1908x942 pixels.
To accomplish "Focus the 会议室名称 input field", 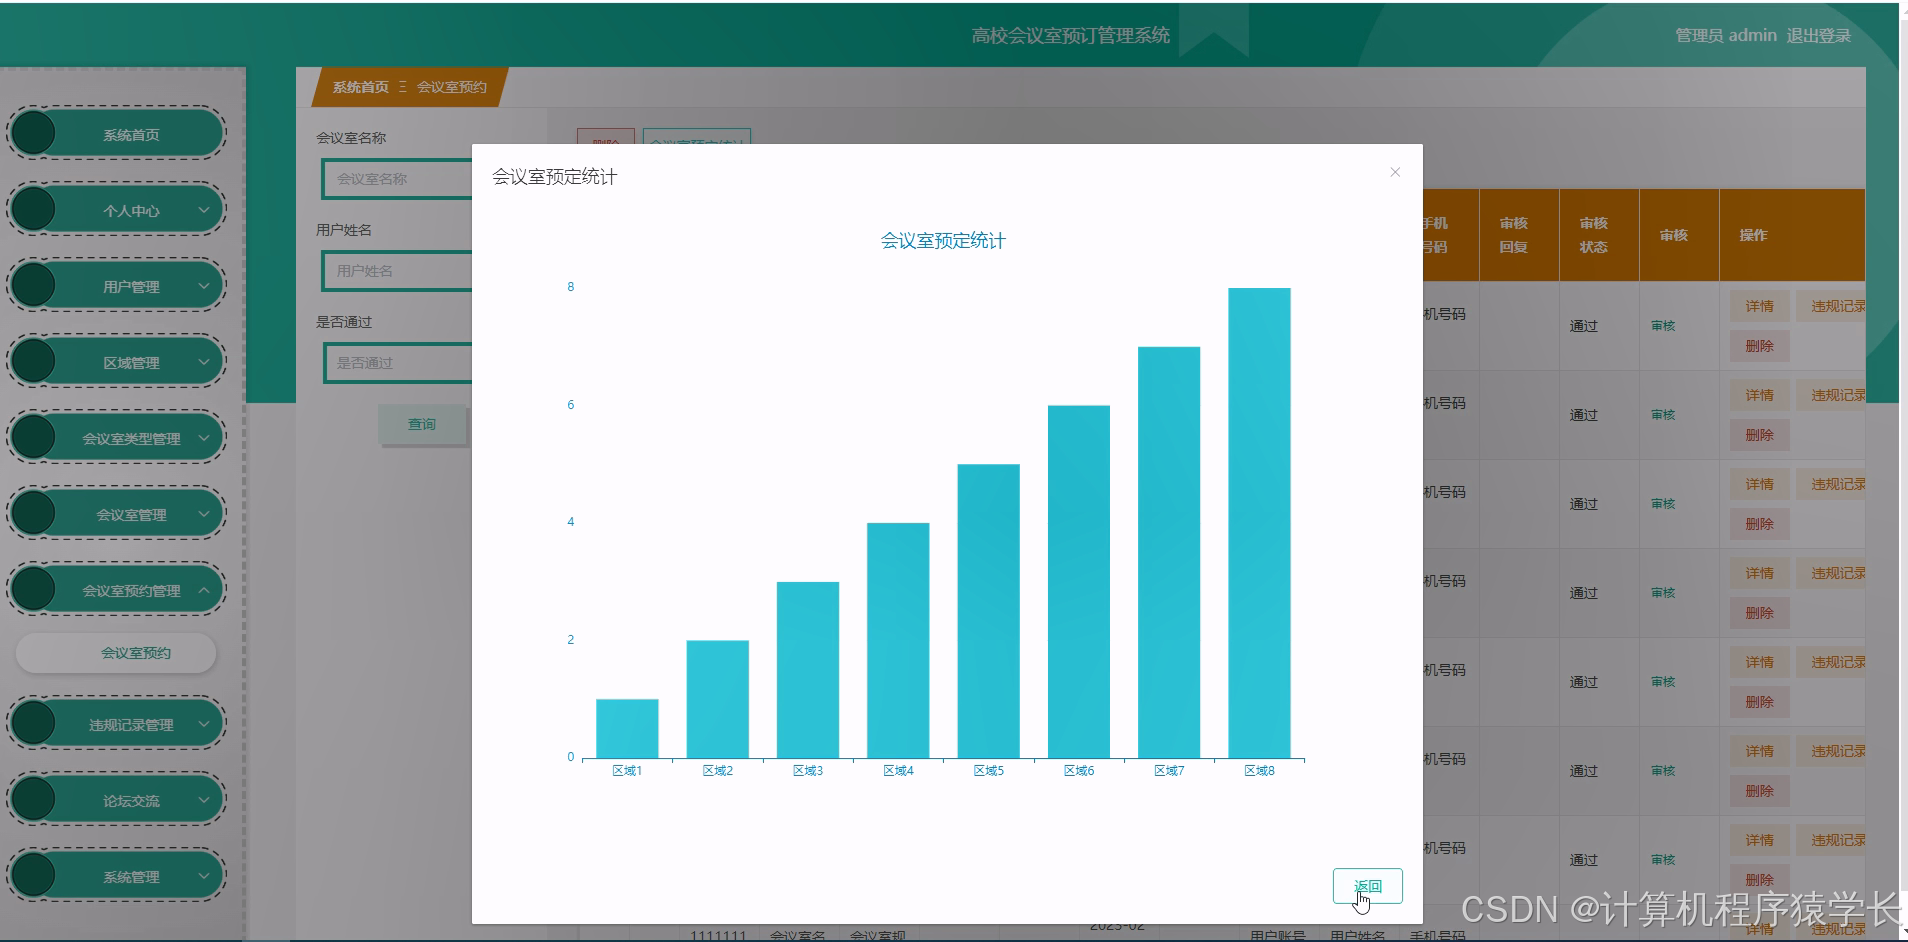I will click(397, 179).
